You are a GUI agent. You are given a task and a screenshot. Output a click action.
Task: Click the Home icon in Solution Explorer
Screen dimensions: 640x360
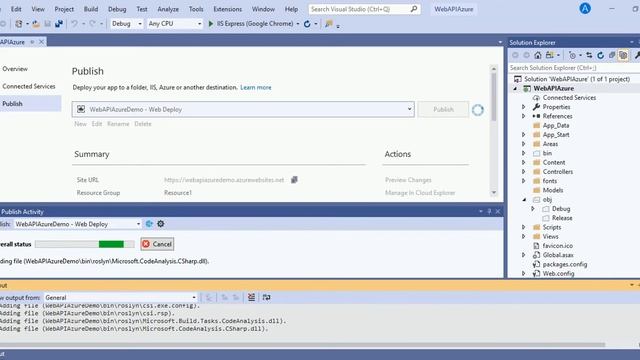pos(538,55)
